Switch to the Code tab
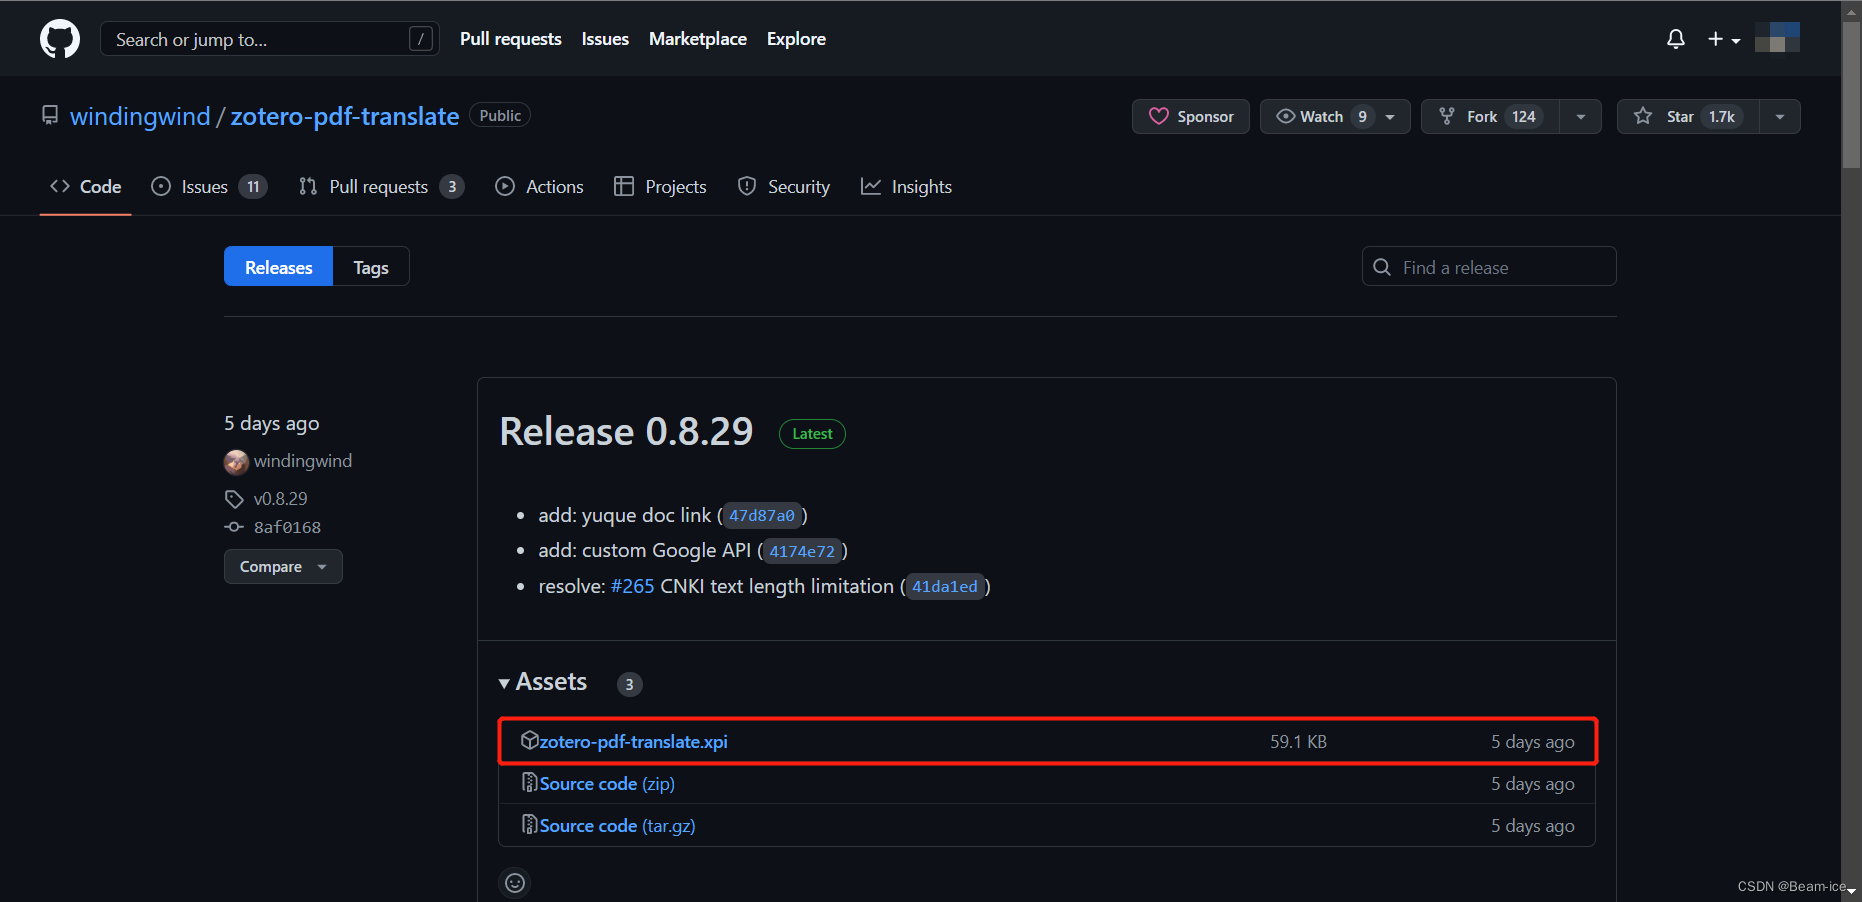Viewport: 1862px width, 902px height. (86, 187)
